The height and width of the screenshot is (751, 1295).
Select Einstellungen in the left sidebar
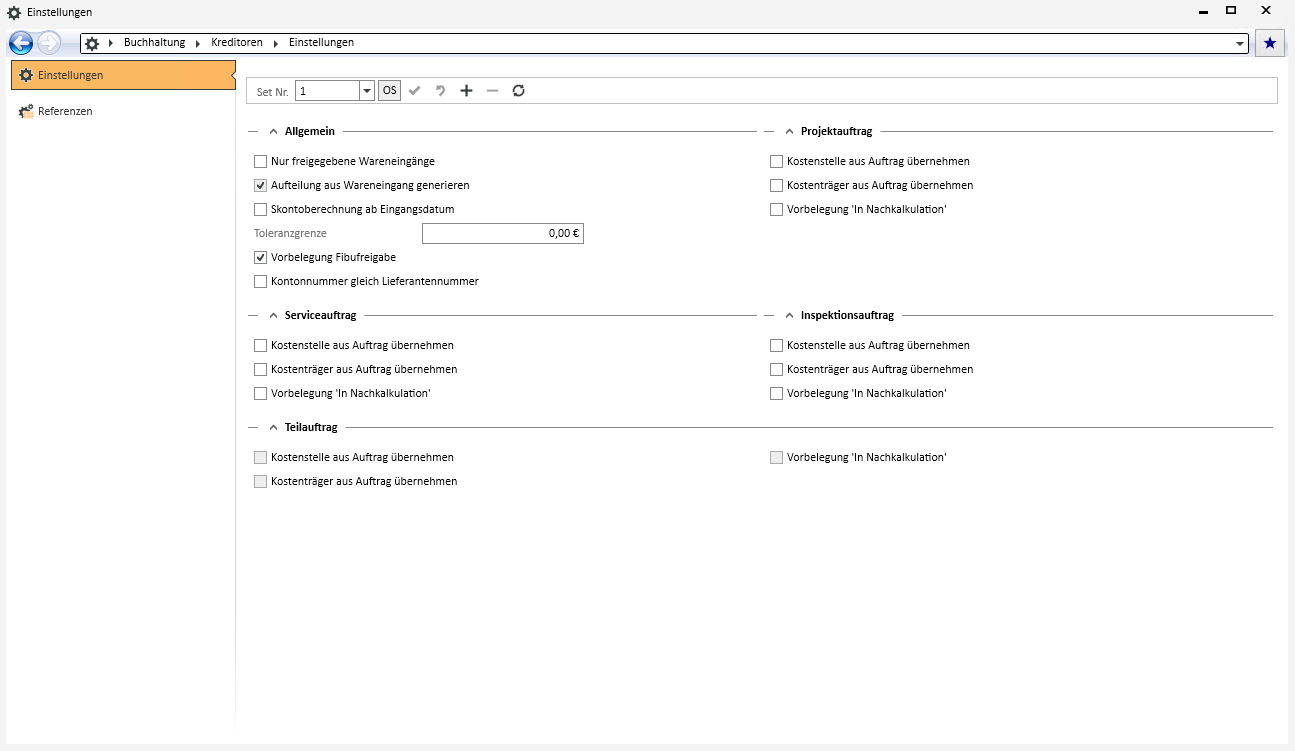(123, 75)
